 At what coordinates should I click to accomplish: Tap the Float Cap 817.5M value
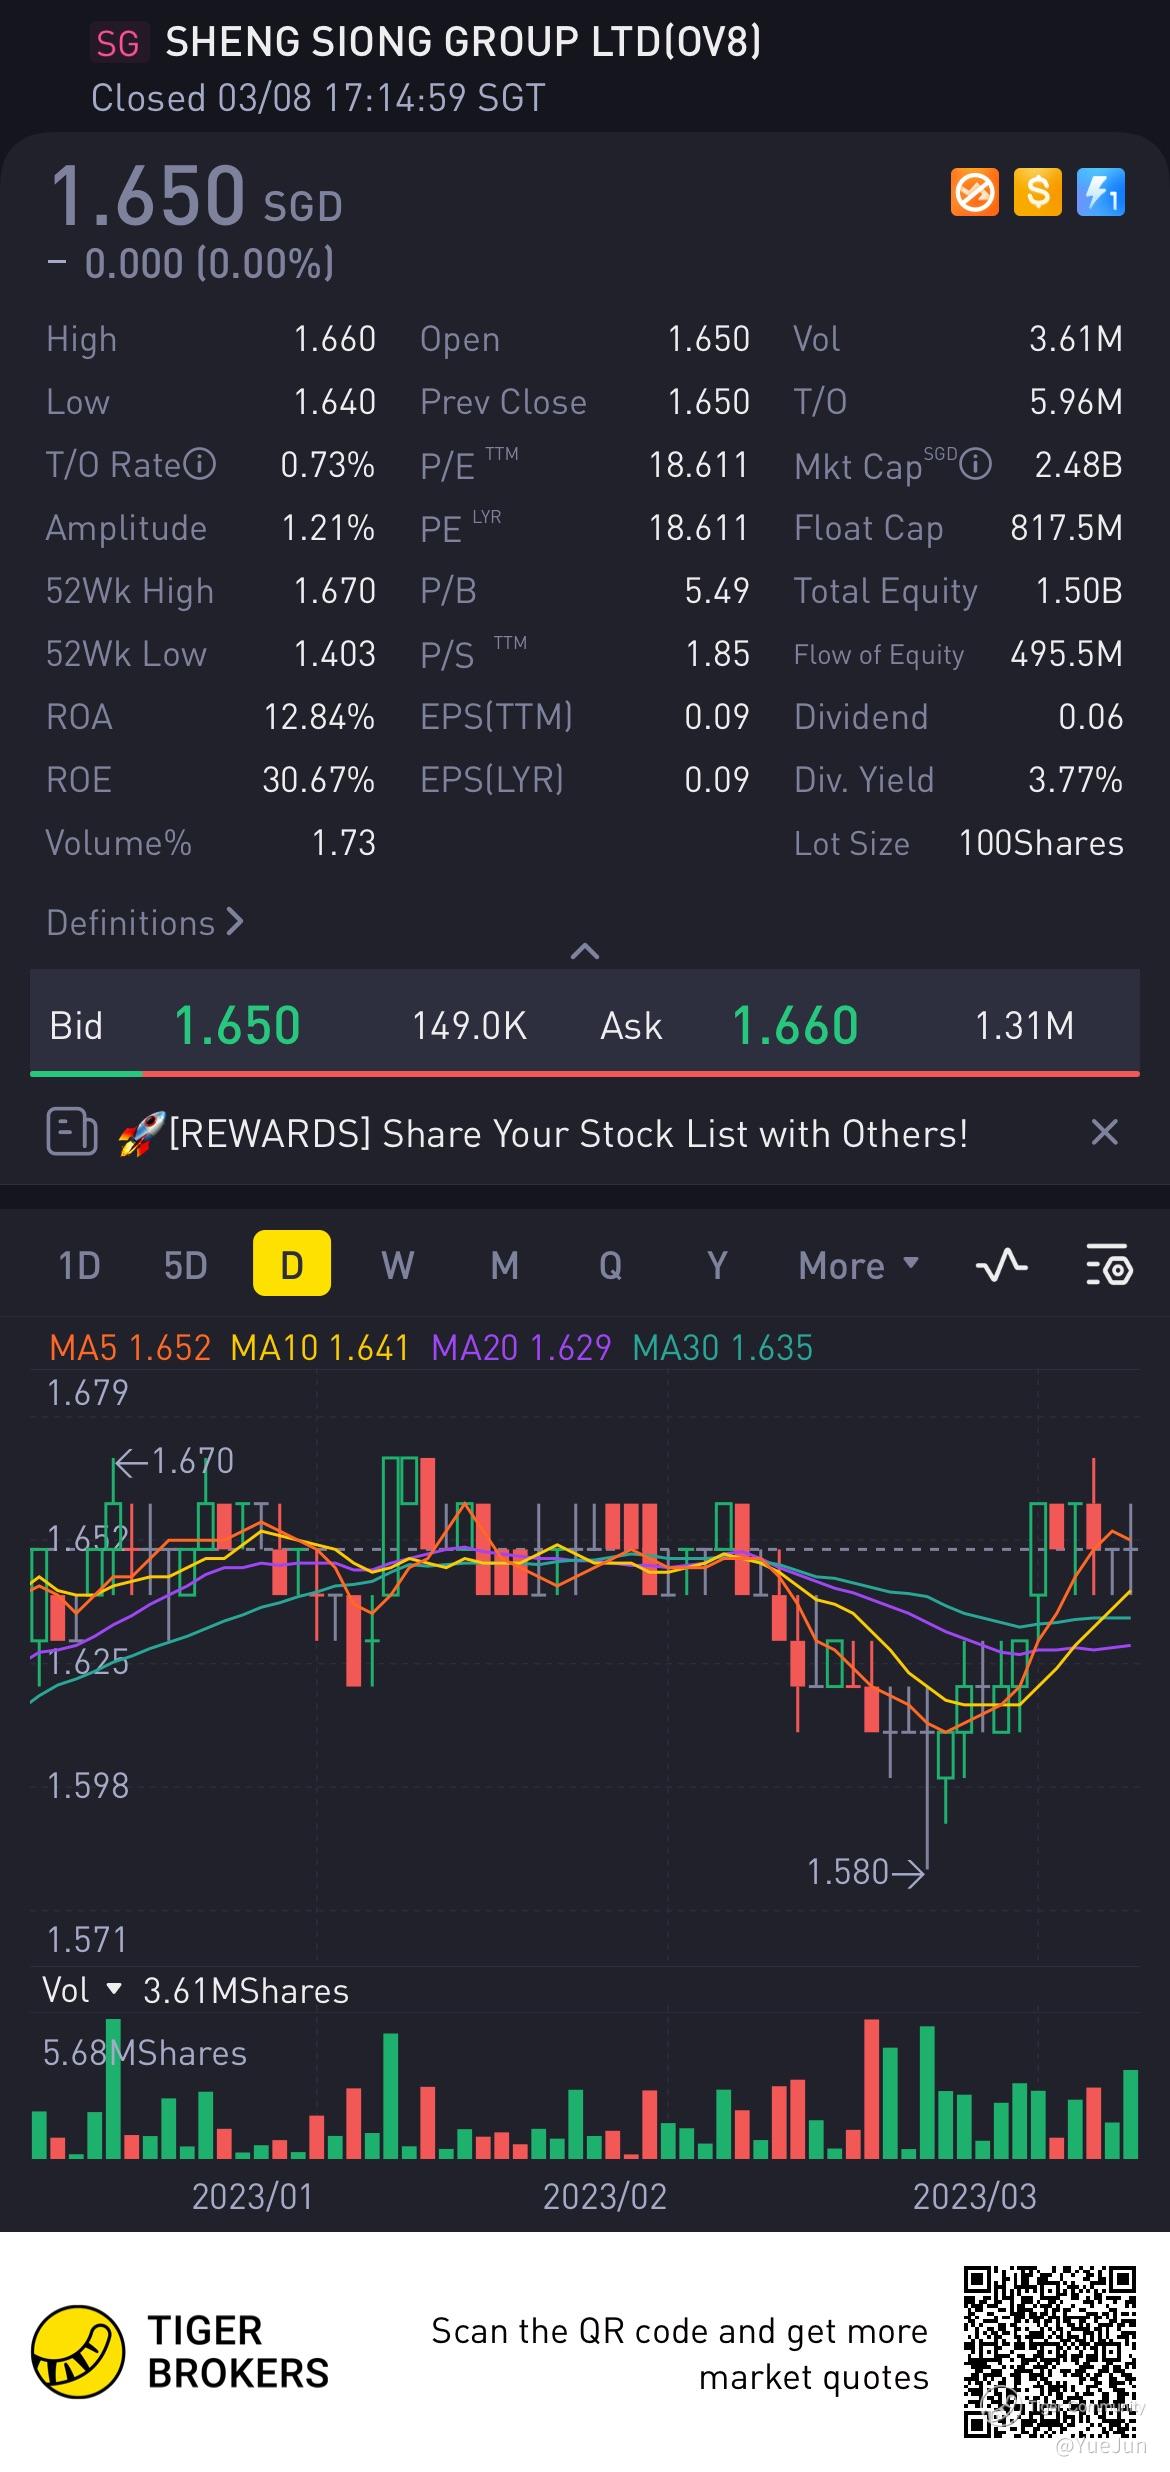click(1066, 527)
